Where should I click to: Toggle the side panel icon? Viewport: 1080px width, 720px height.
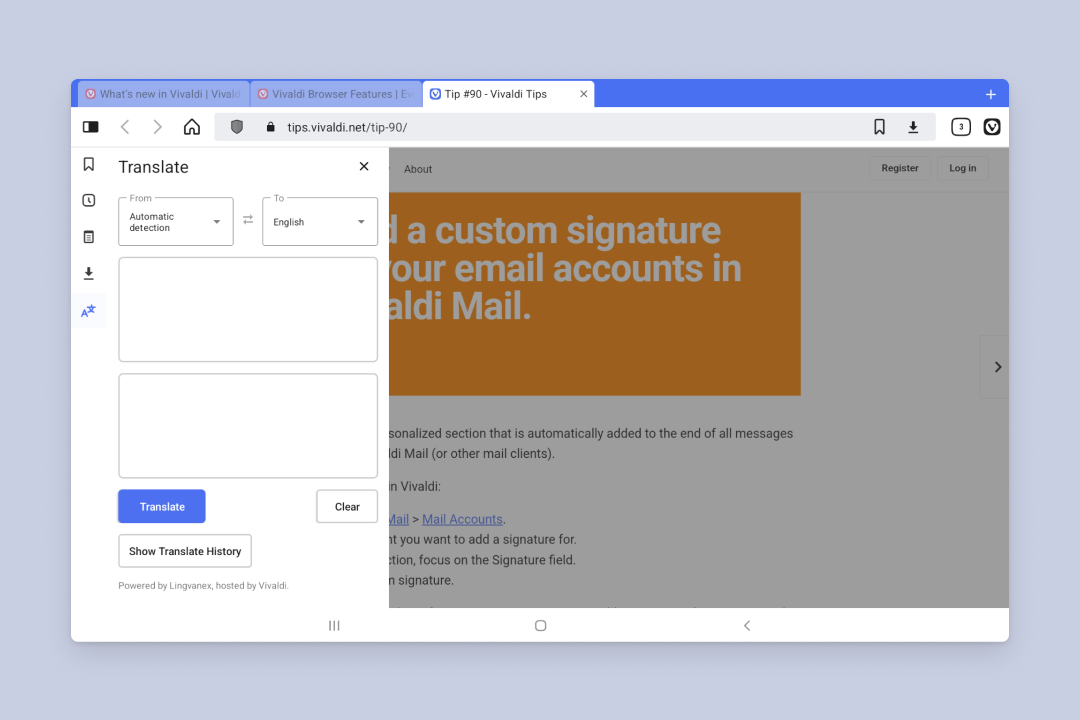pyautogui.click(x=91, y=127)
